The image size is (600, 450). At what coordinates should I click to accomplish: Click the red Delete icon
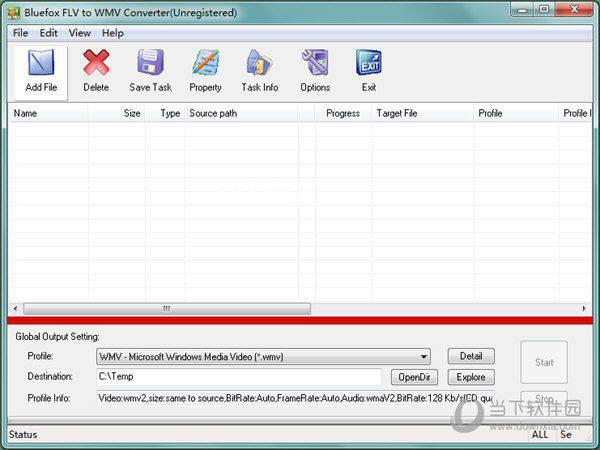pos(96,62)
